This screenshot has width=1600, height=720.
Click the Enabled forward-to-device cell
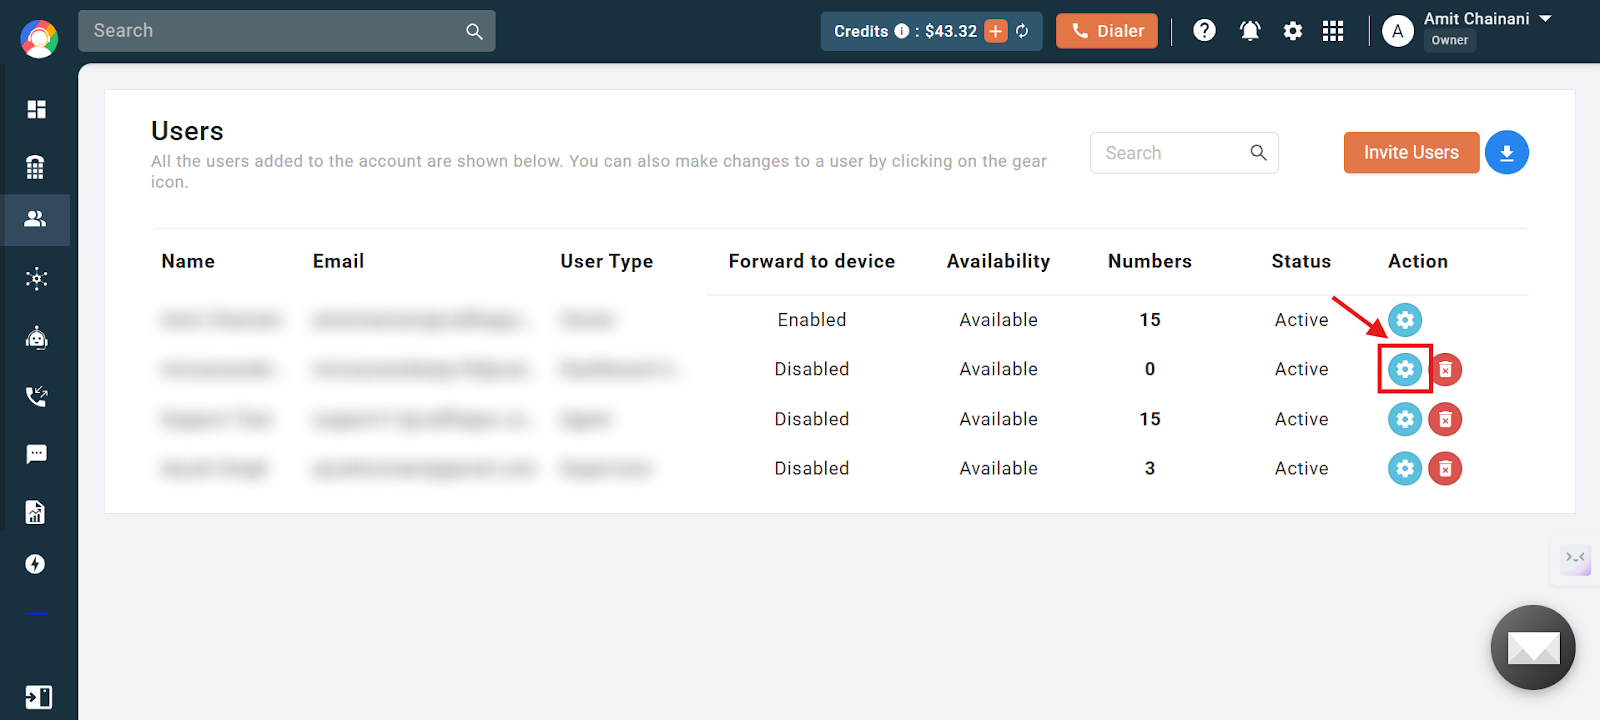(812, 320)
